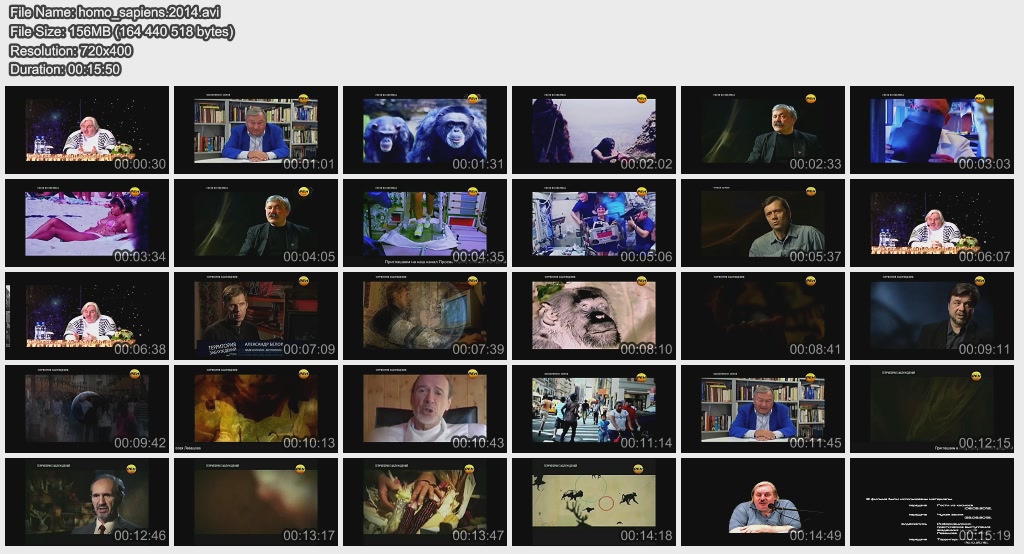Select the street crowd thumbnail at 00:11:14

pos(594,409)
